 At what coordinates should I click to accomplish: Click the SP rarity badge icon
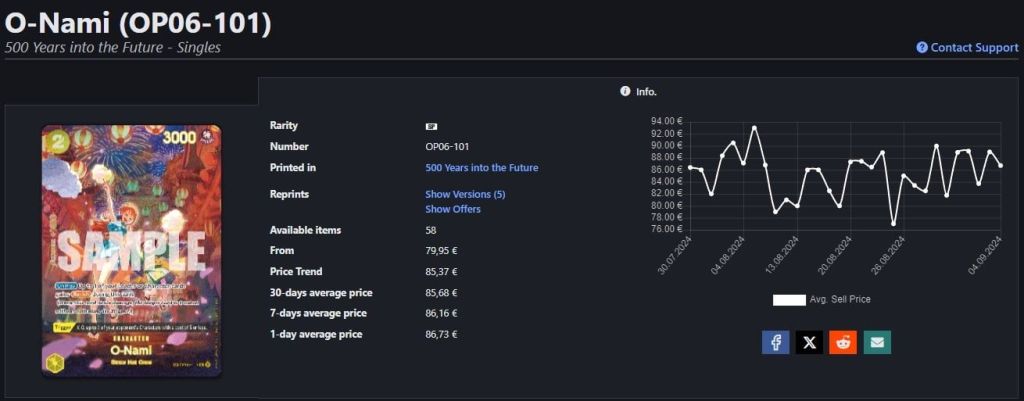[x=432, y=126]
